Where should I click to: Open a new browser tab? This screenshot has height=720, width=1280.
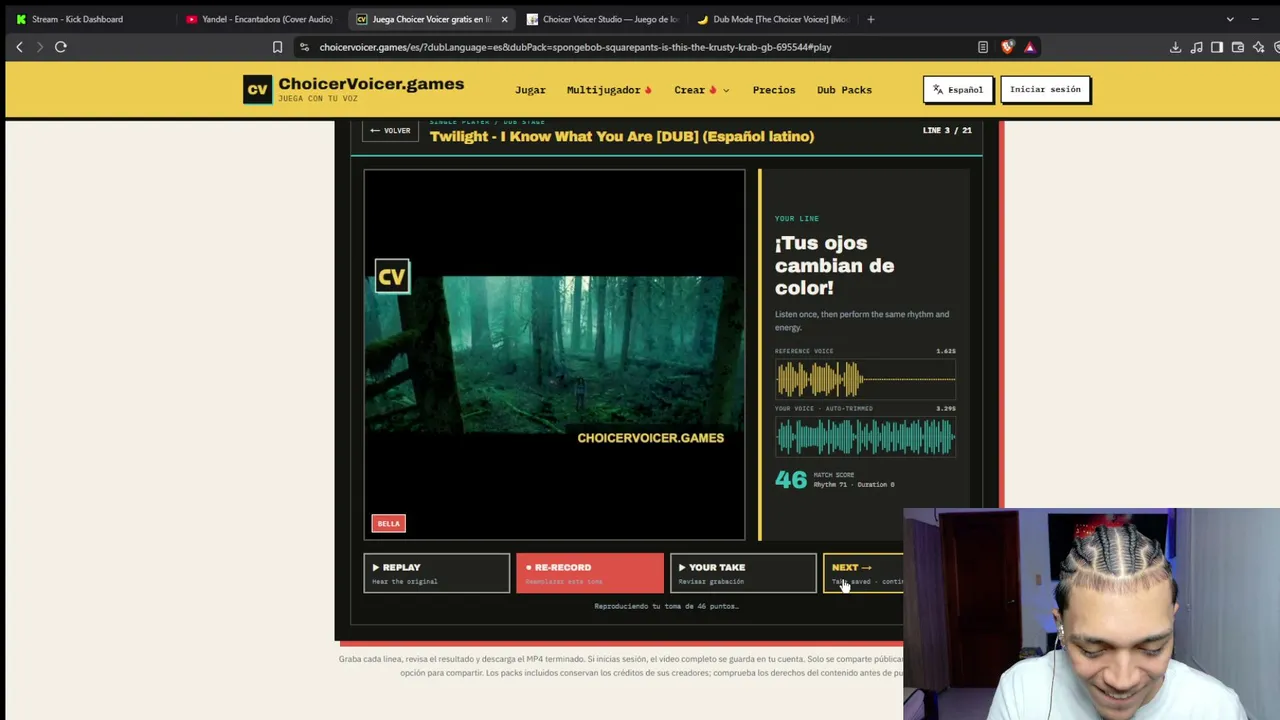(871, 19)
